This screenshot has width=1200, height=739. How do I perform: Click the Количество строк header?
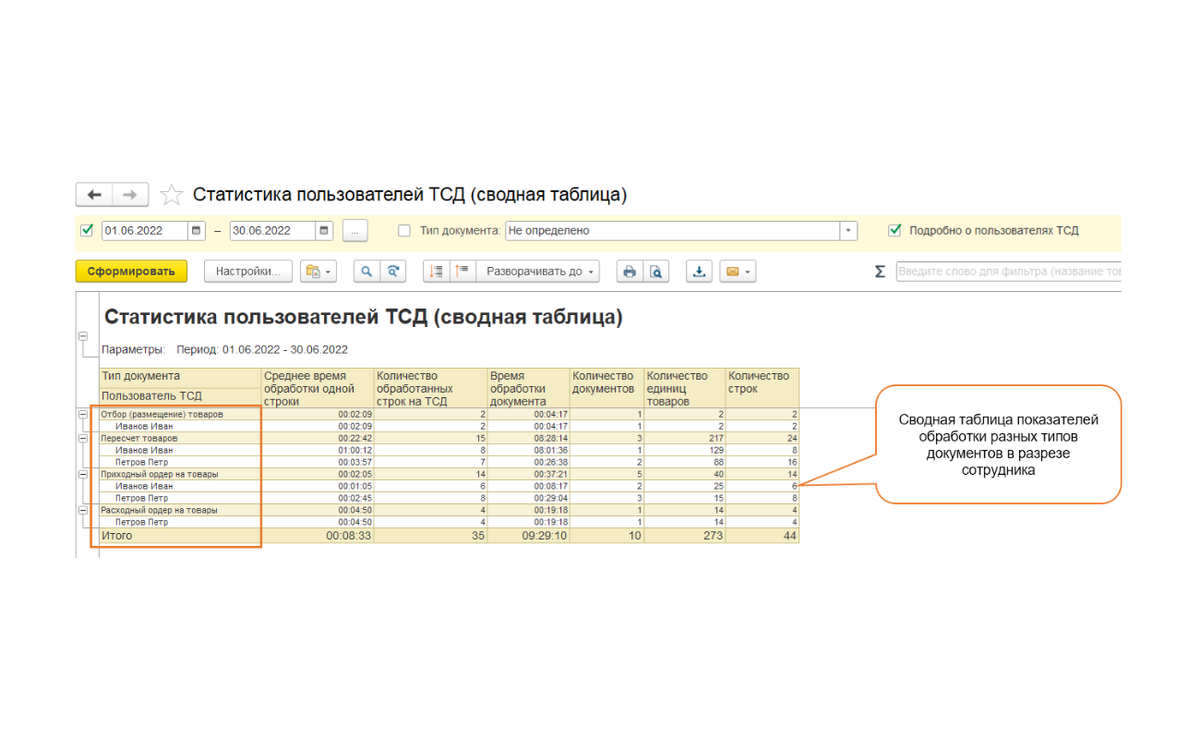(x=762, y=388)
